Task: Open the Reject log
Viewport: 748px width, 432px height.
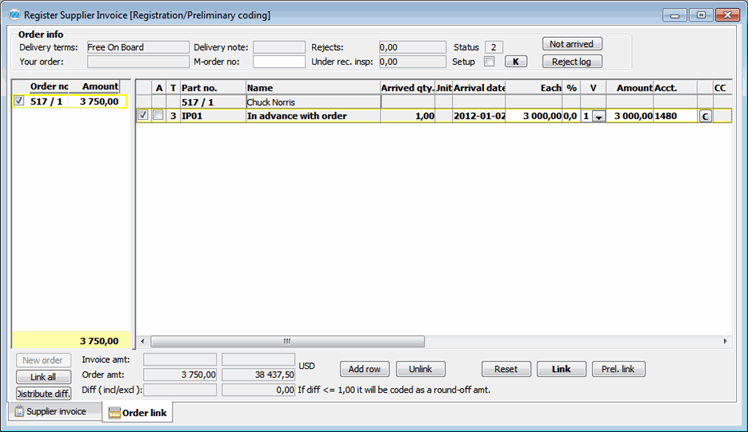Action: click(572, 61)
